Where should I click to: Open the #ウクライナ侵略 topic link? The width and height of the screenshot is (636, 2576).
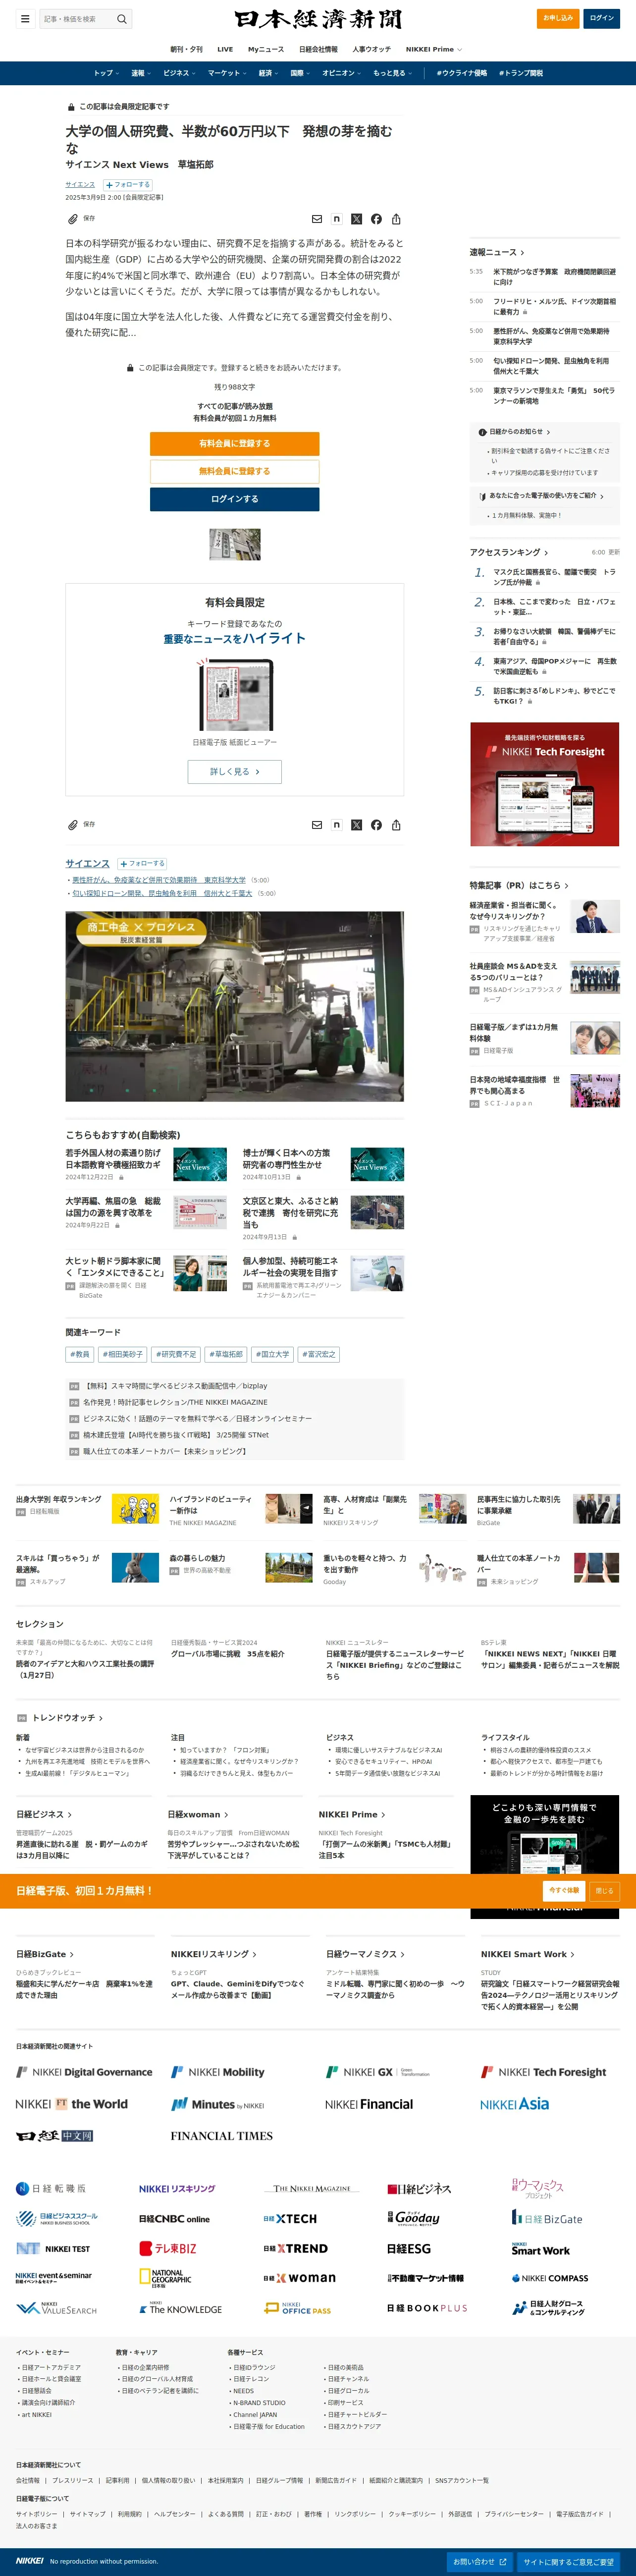(x=462, y=73)
